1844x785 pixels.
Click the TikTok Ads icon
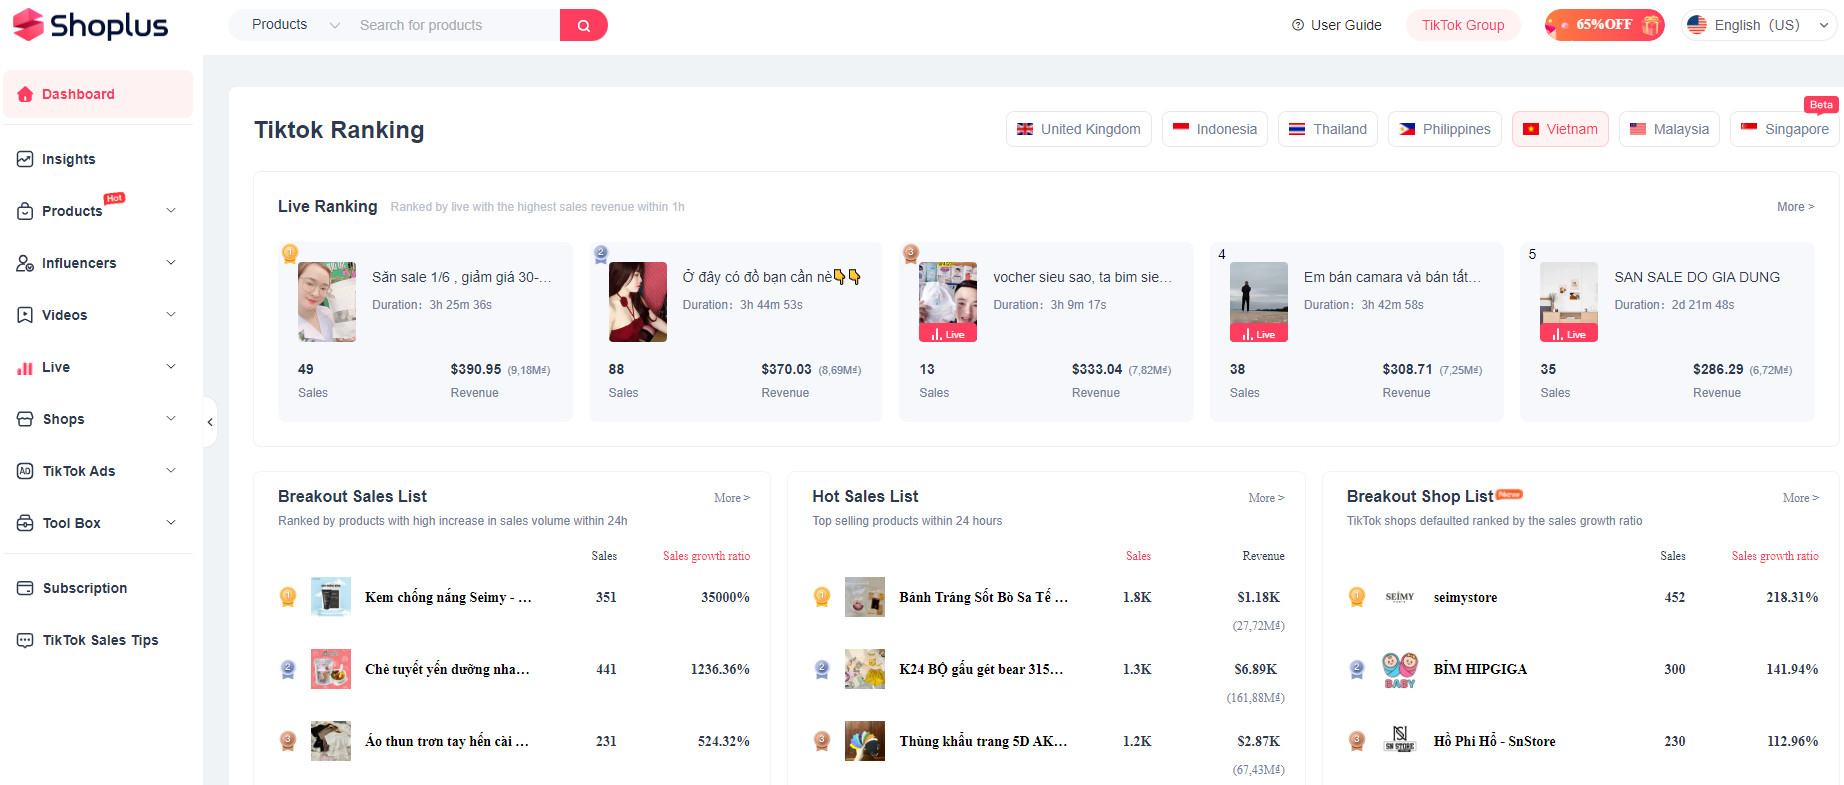pyautogui.click(x=25, y=471)
